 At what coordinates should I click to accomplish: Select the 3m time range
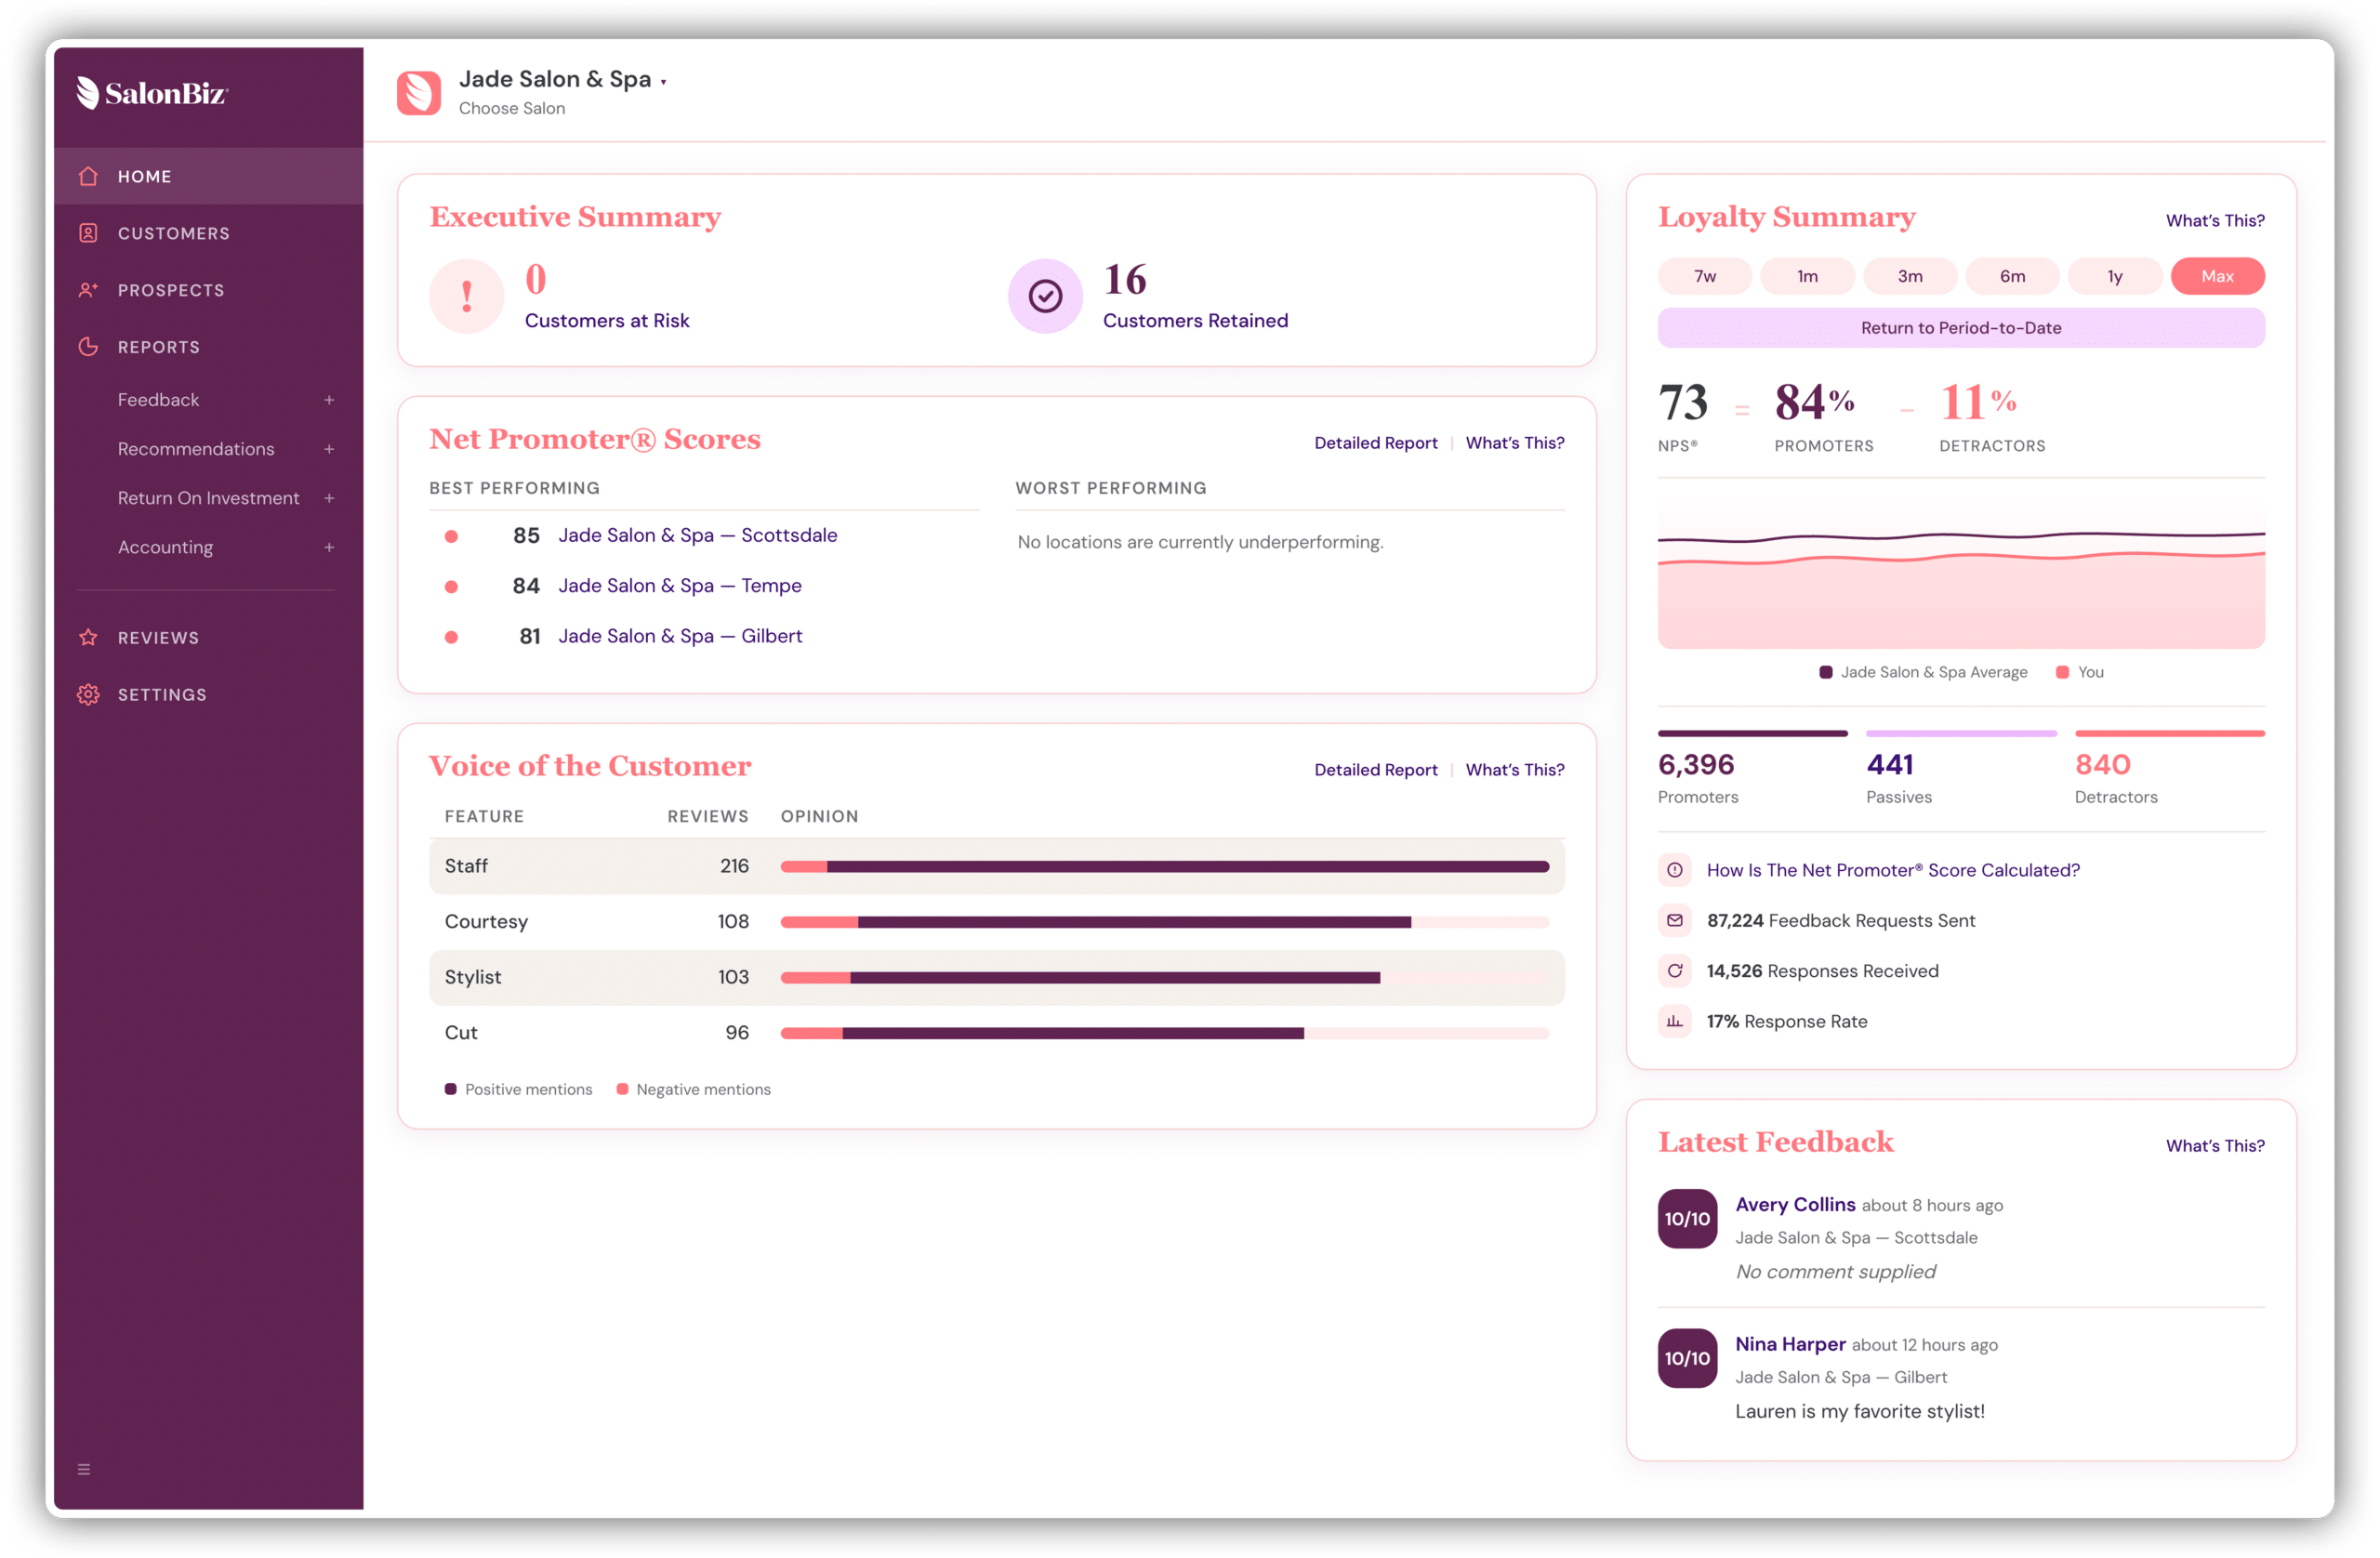(x=1910, y=276)
